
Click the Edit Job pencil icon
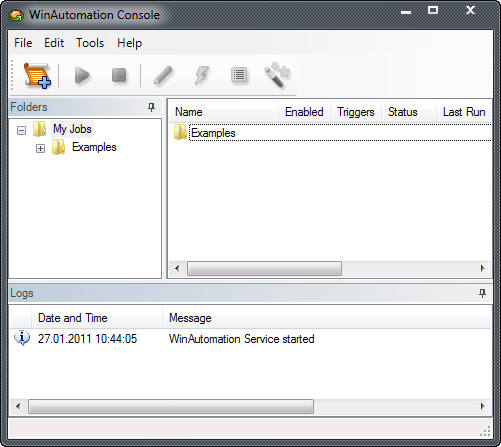click(163, 75)
